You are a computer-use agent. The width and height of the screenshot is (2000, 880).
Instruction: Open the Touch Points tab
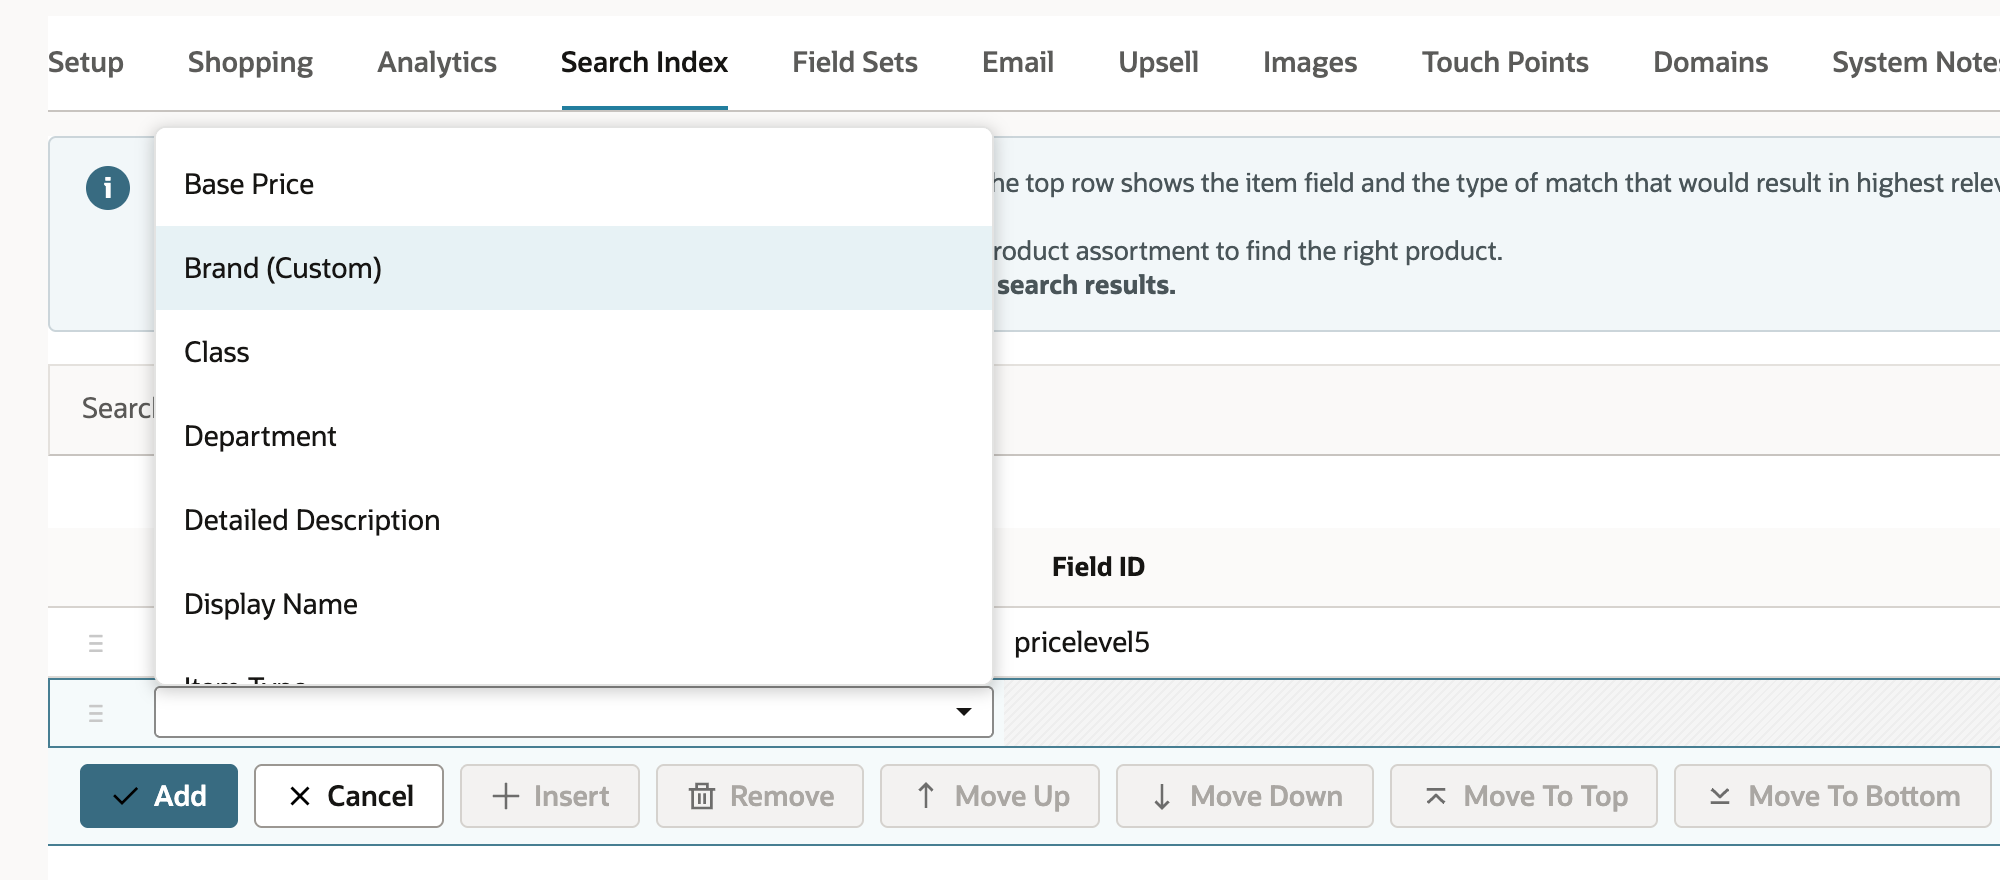click(1505, 62)
